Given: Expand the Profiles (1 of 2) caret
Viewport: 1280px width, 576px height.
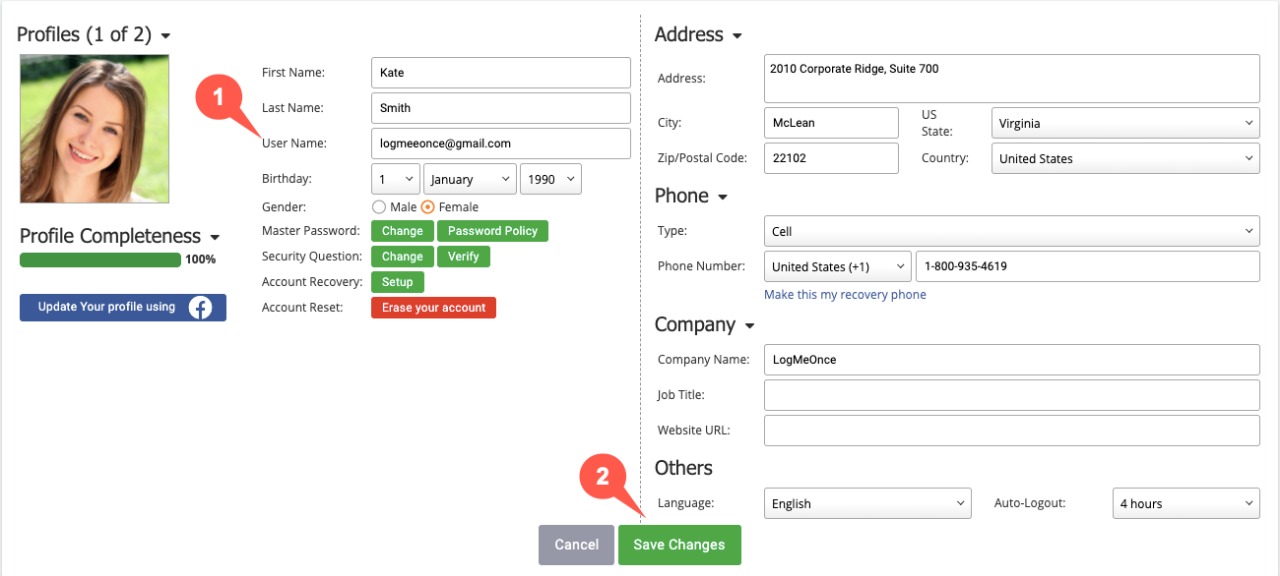Looking at the screenshot, I should tap(166, 36).
